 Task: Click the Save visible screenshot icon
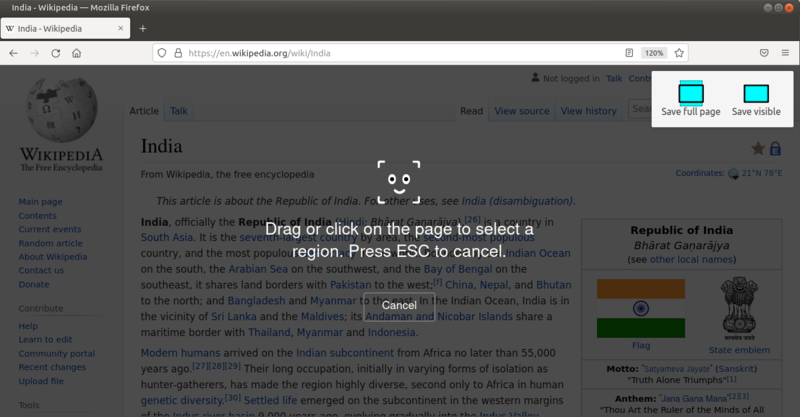coord(756,94)
